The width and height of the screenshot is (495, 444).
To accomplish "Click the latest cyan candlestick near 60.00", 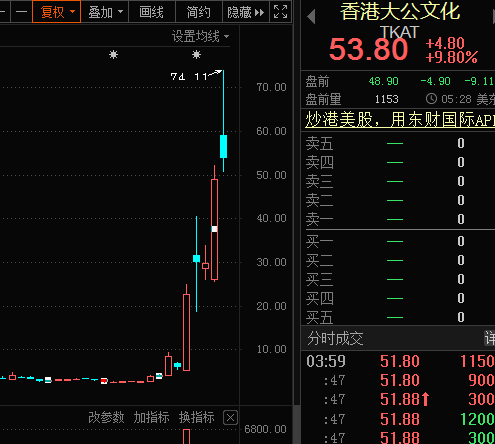I will point(223,146).
